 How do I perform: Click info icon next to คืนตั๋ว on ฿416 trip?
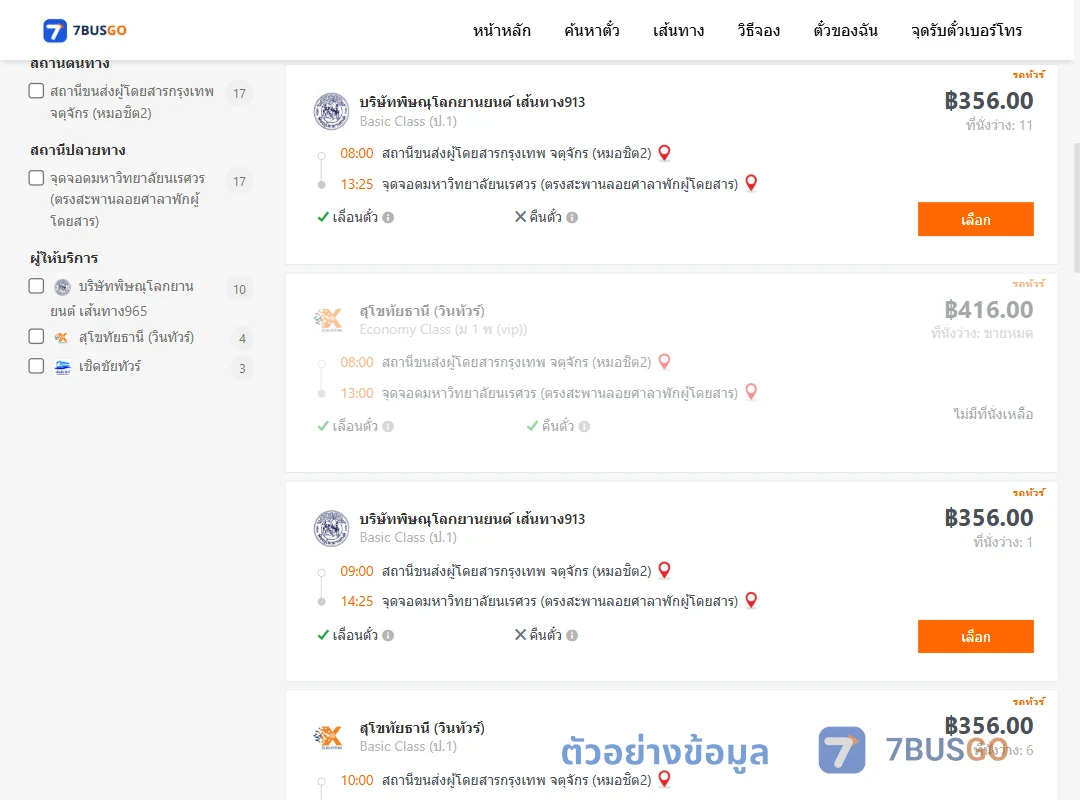click(585, 427)
